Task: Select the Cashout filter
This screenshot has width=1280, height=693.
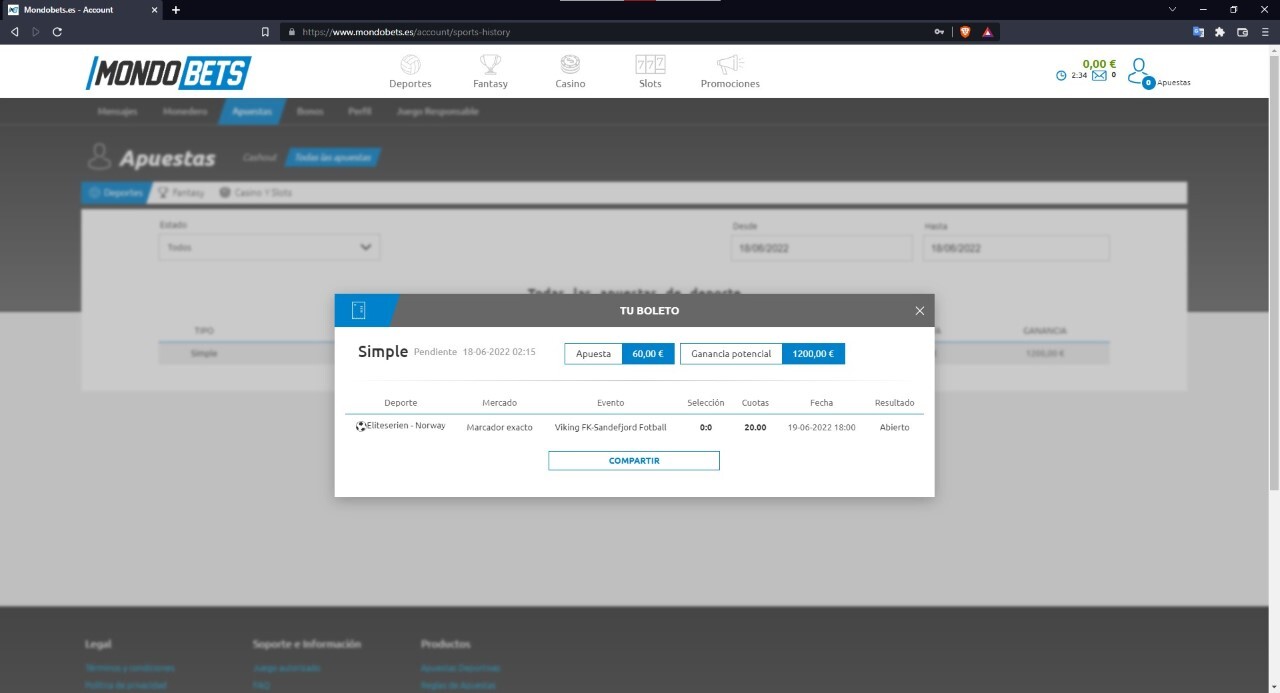Action: 259,158
